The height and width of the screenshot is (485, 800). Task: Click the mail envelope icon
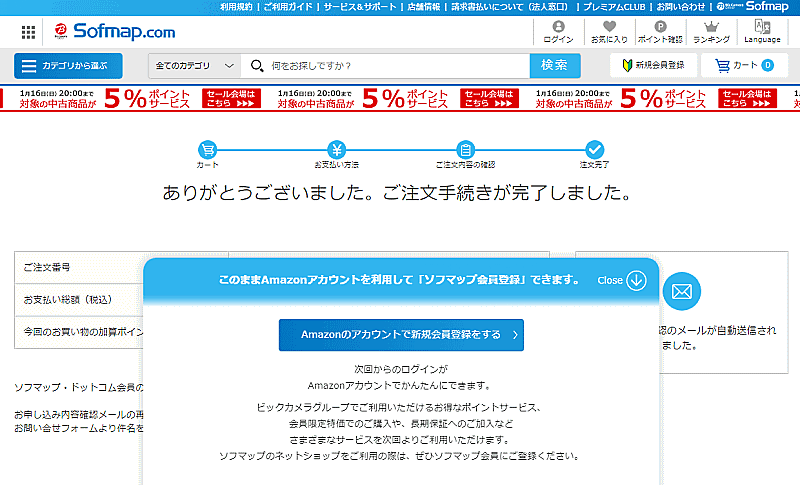[682, 292]
